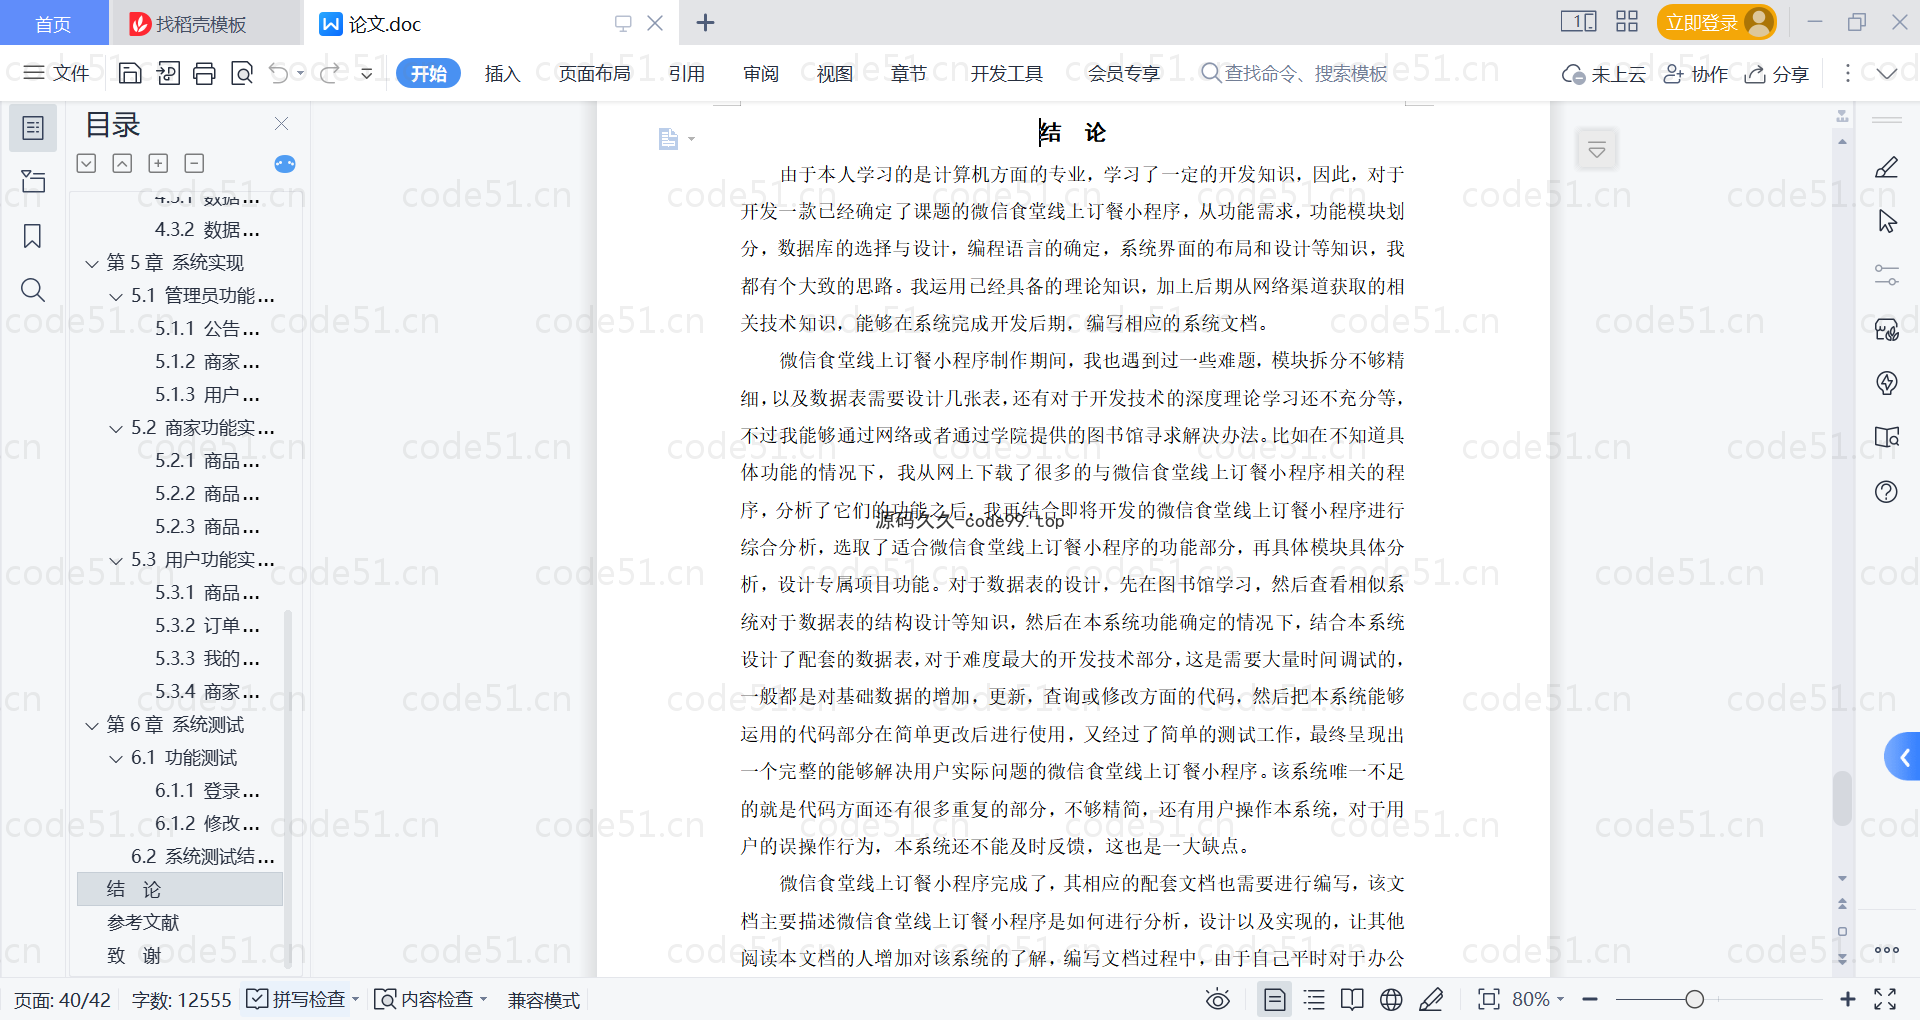Click the smart outline blue icon
The image size is (1920, 1020).
click(285, 164)
